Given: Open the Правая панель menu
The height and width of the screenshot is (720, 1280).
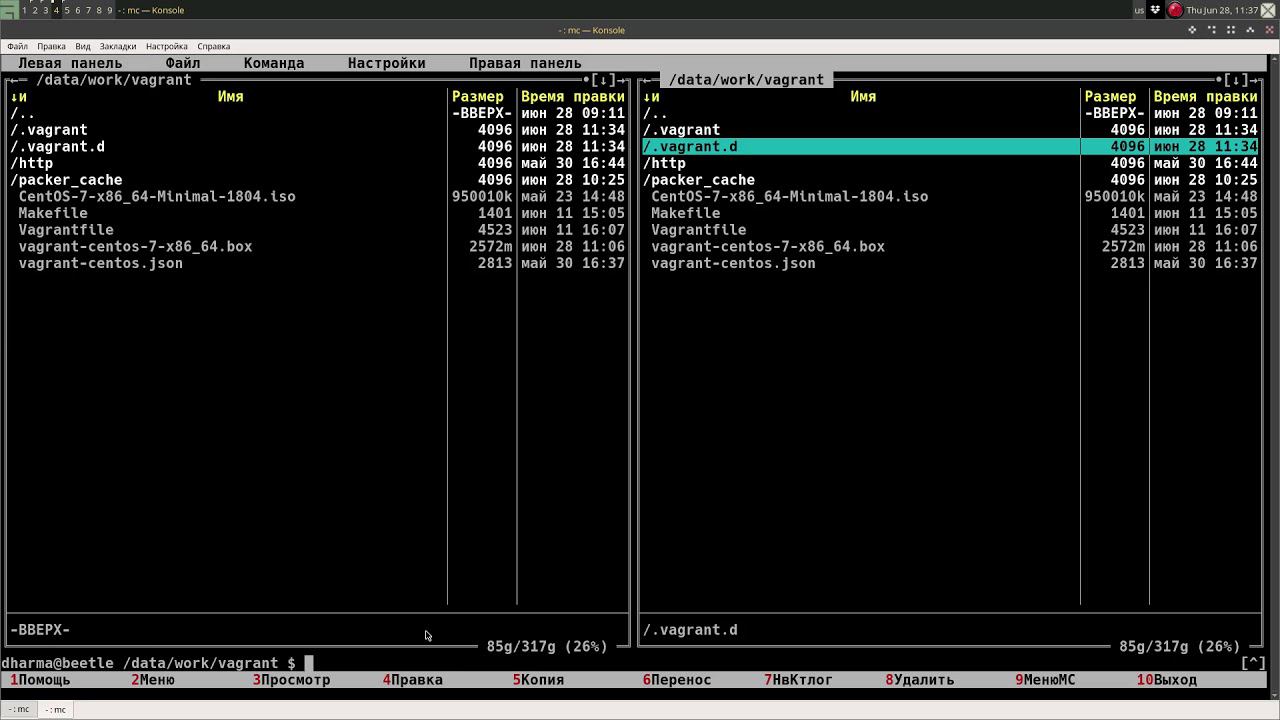Looking at the screenshot, I should tap(525, 63).
